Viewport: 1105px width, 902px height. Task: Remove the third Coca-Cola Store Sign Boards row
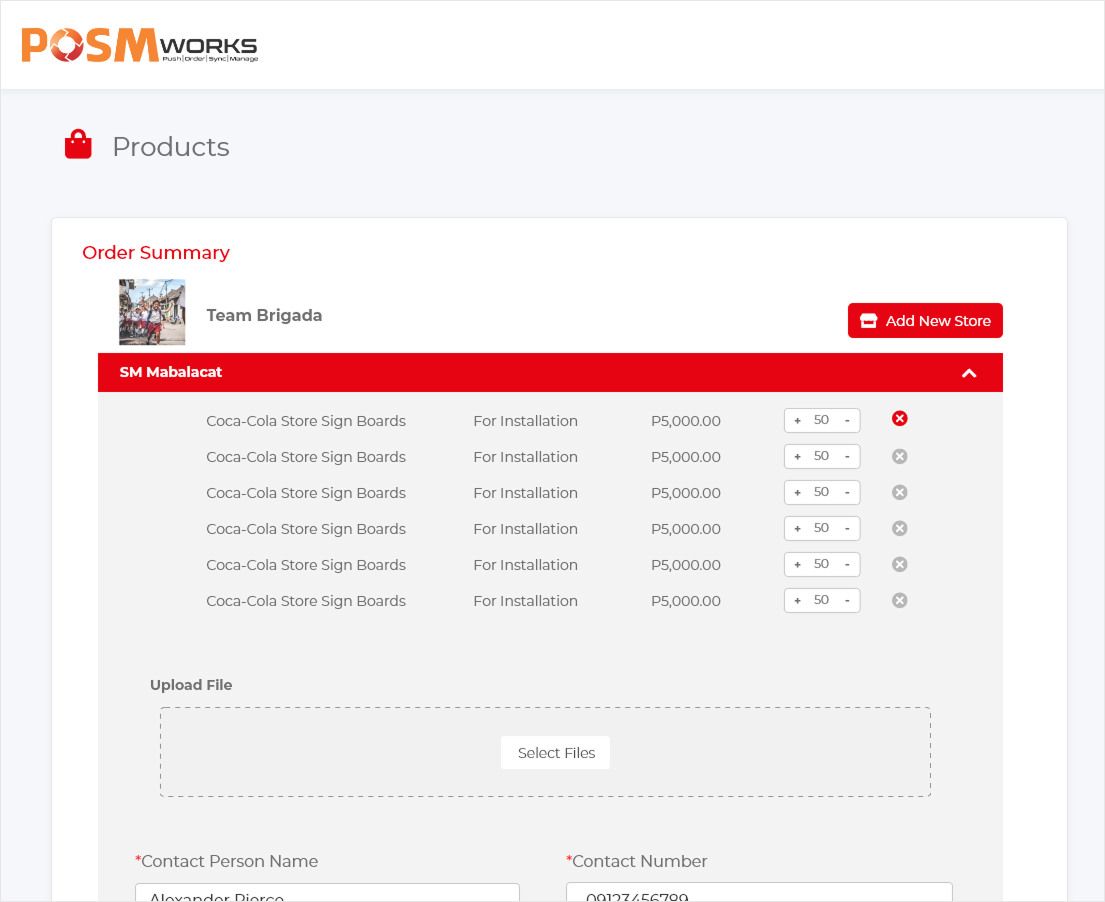coord(899,492)
